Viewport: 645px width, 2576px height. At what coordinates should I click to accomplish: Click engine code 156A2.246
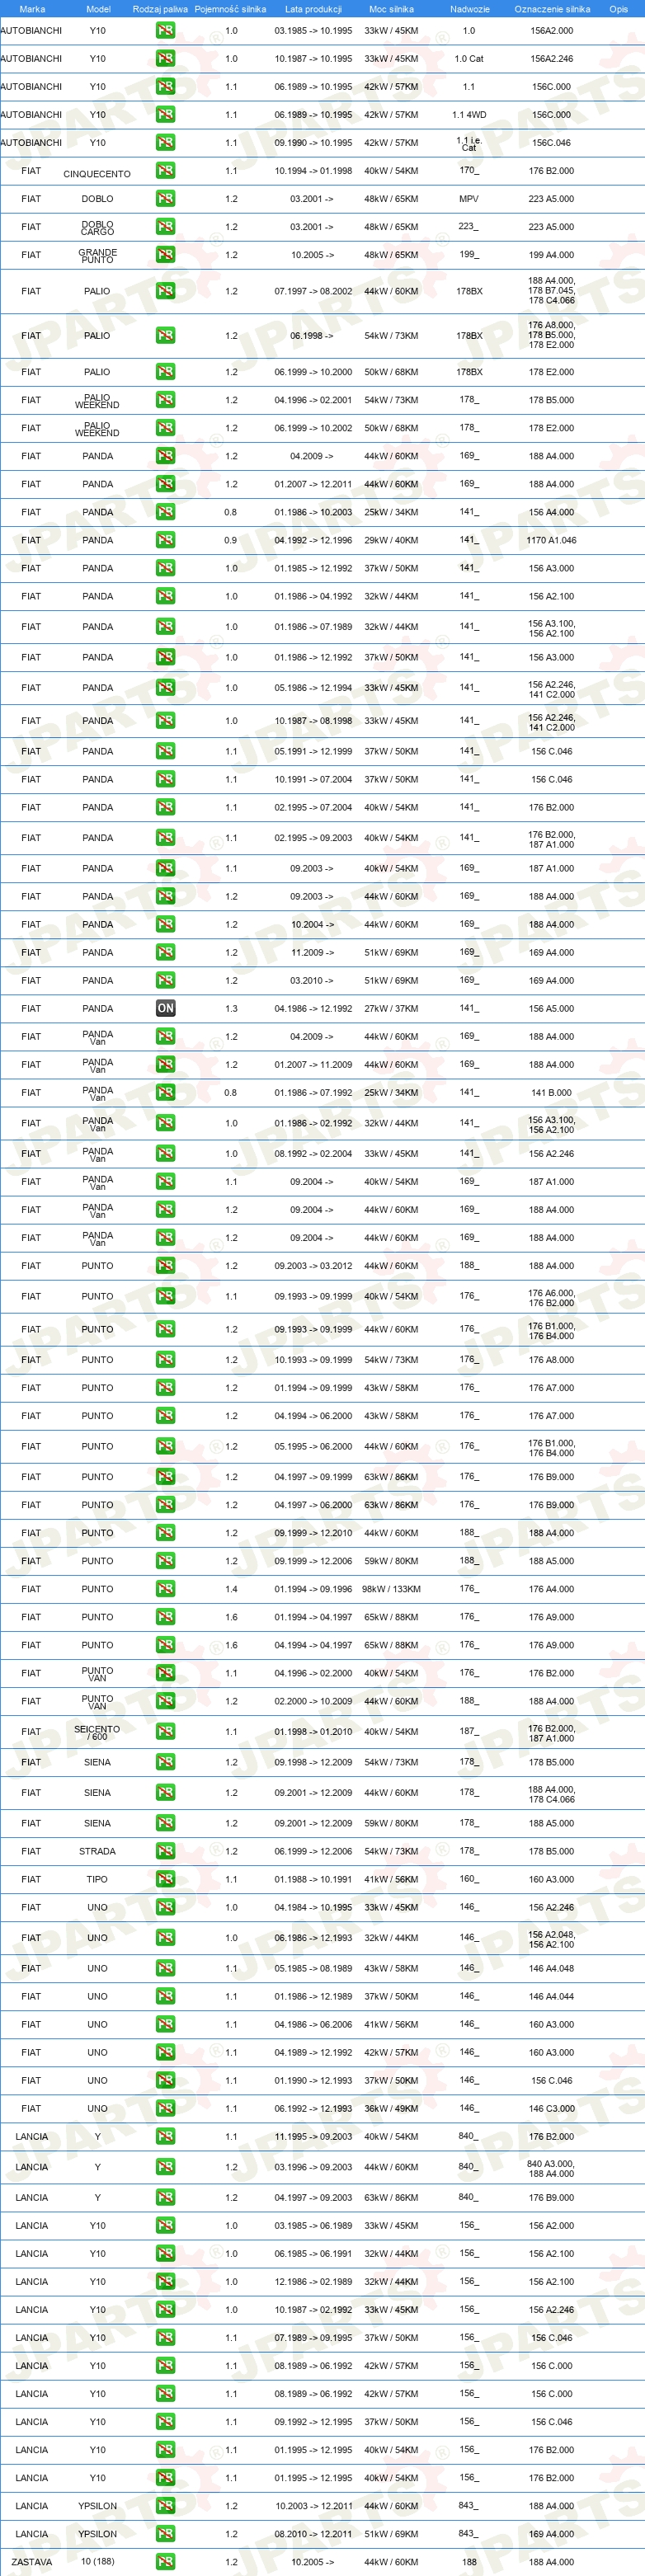[551, 59]
